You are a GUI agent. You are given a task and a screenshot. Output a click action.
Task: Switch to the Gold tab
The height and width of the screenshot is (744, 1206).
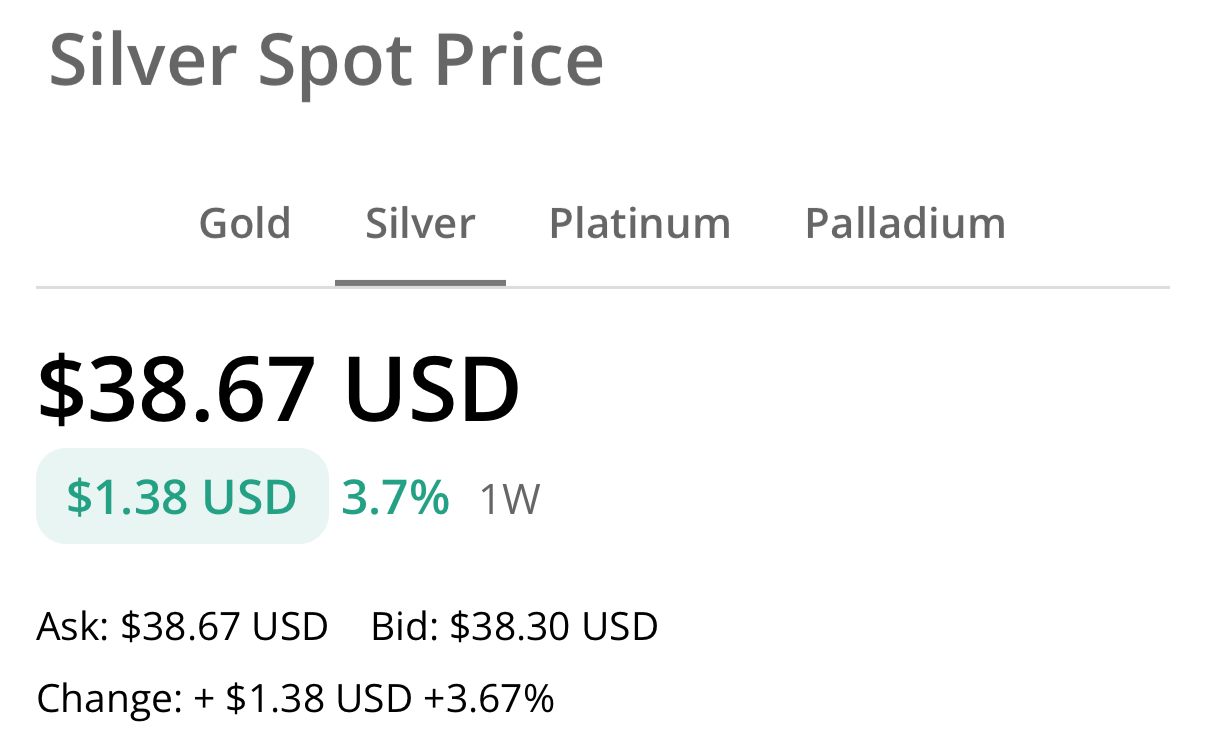tap(245, 223)
